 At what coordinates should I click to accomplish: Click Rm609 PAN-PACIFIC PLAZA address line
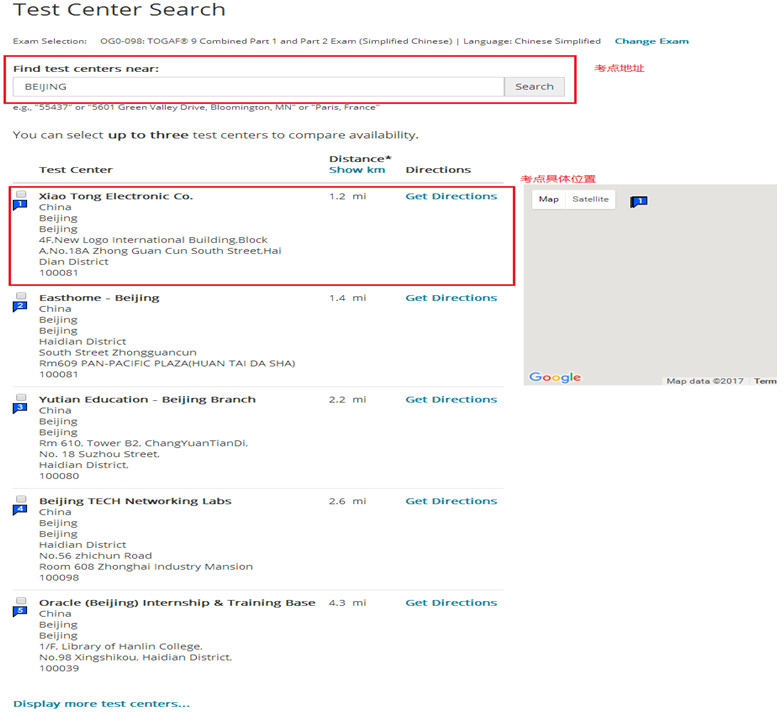pyautogui.click(x=167, y=364)
